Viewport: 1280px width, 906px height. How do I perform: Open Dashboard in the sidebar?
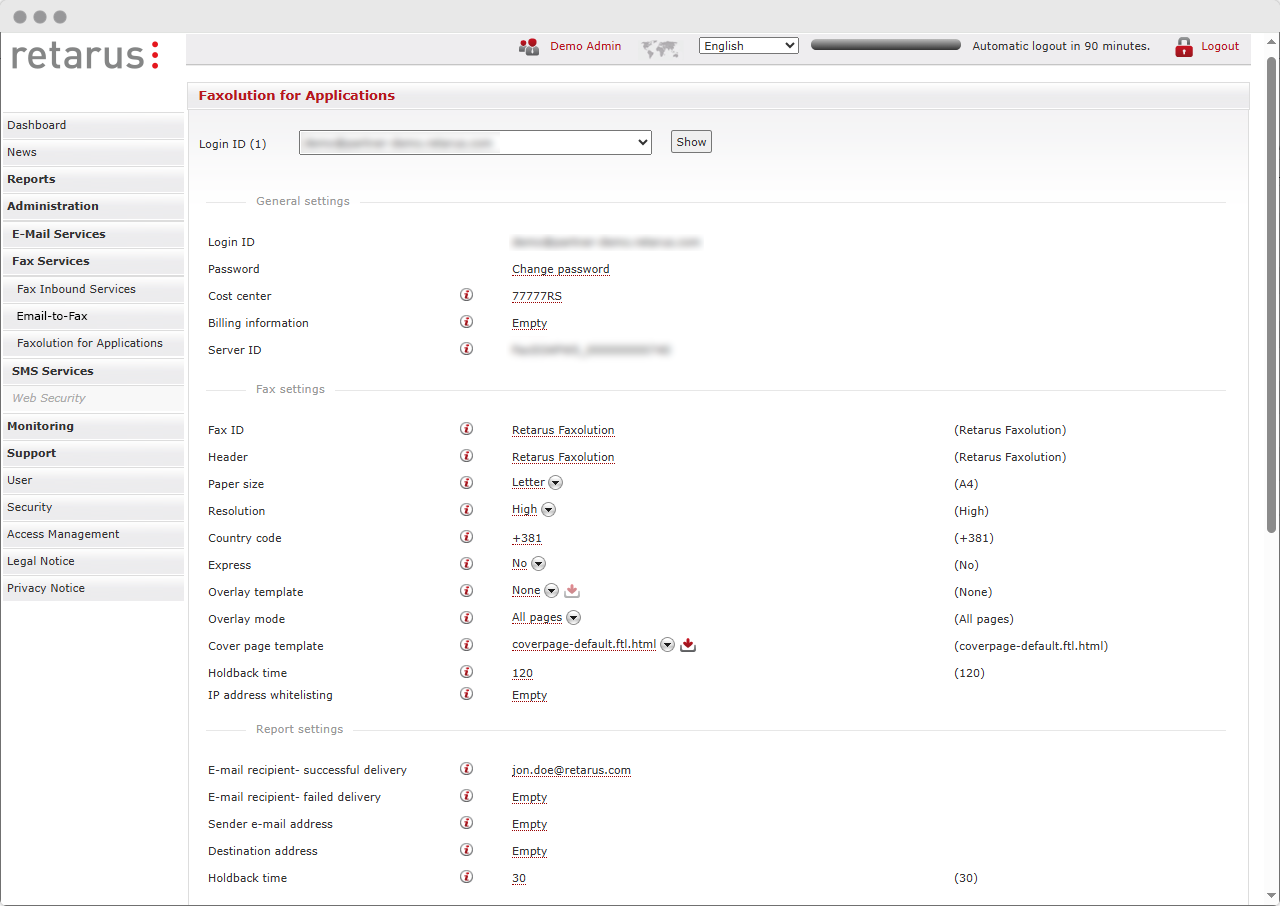(x=93, y=125)
